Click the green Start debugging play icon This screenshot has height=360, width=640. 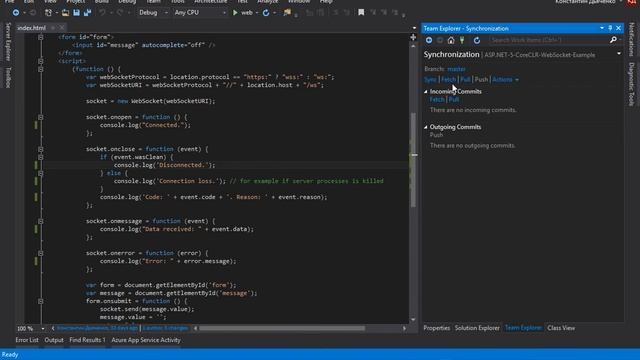[x=235, y=13]
